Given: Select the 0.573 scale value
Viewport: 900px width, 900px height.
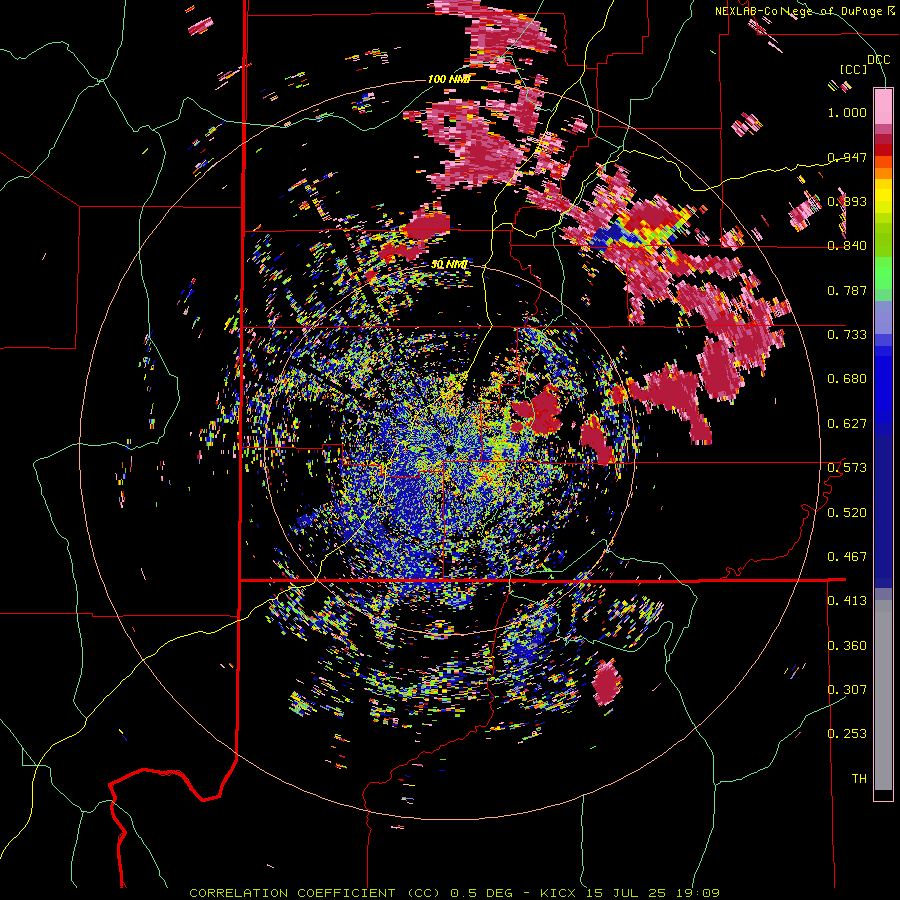Looking at the screenshot, I should point(847,468).
